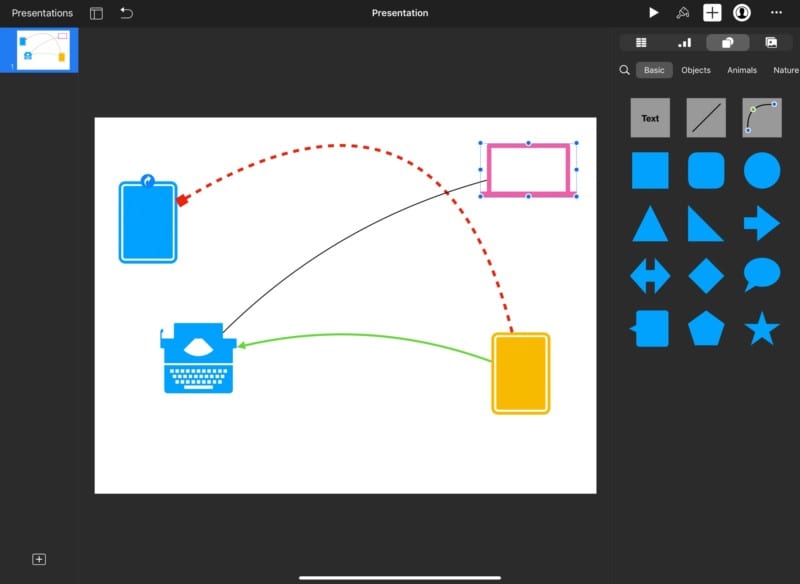Tap the Format paintbrush icon
Viewport: 800px width, 584px height.
click(681, 12)
